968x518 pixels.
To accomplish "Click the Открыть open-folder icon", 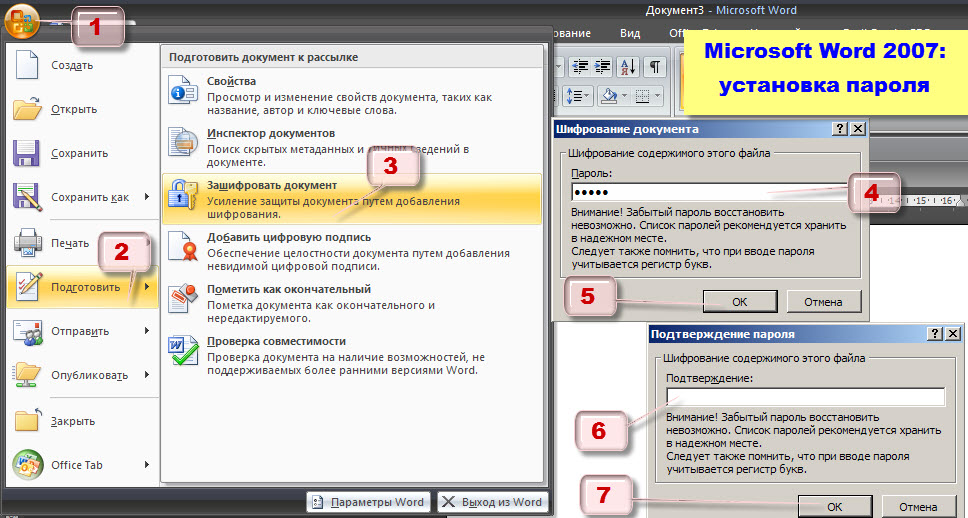I will click(27, 109).
